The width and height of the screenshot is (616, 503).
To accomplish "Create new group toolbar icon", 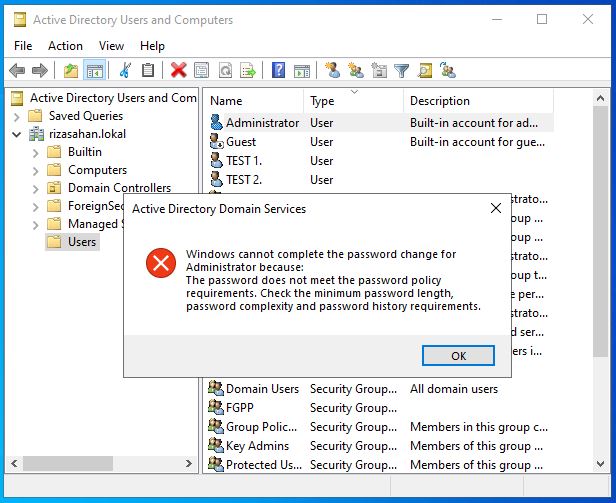I will click(x=356, y=70).
